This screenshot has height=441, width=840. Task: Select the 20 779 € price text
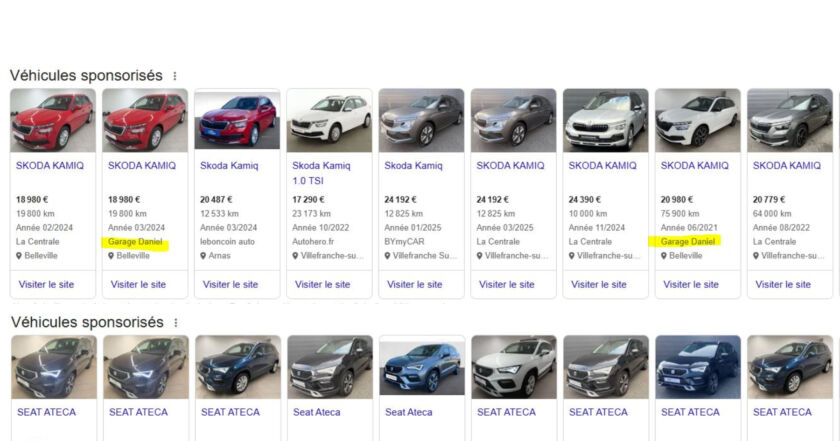769,199
